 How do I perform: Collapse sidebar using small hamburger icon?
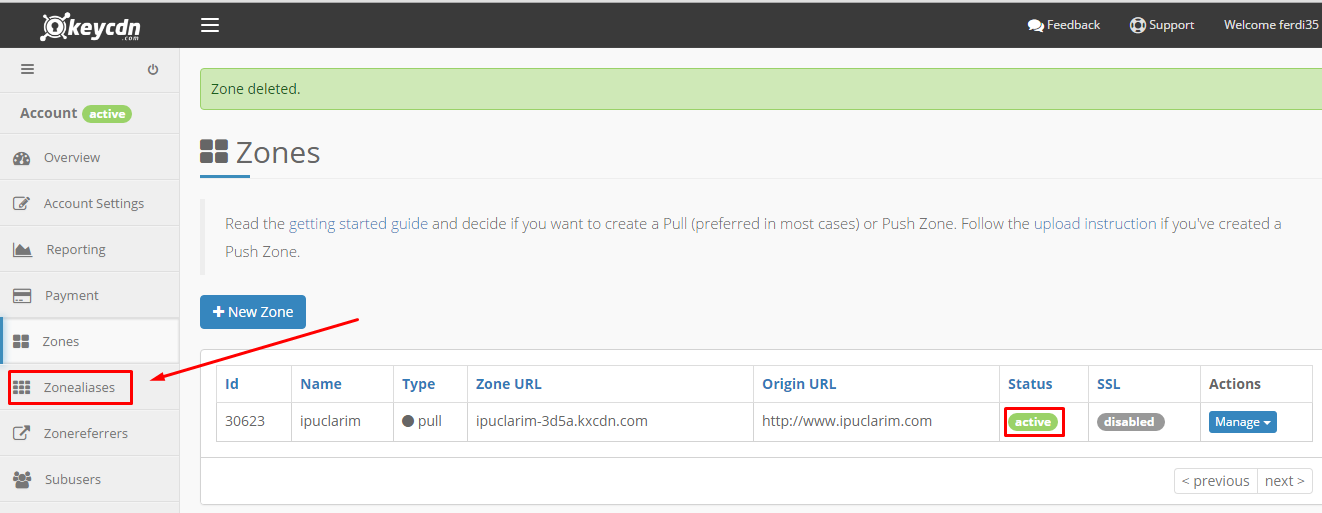click(27, 69)
